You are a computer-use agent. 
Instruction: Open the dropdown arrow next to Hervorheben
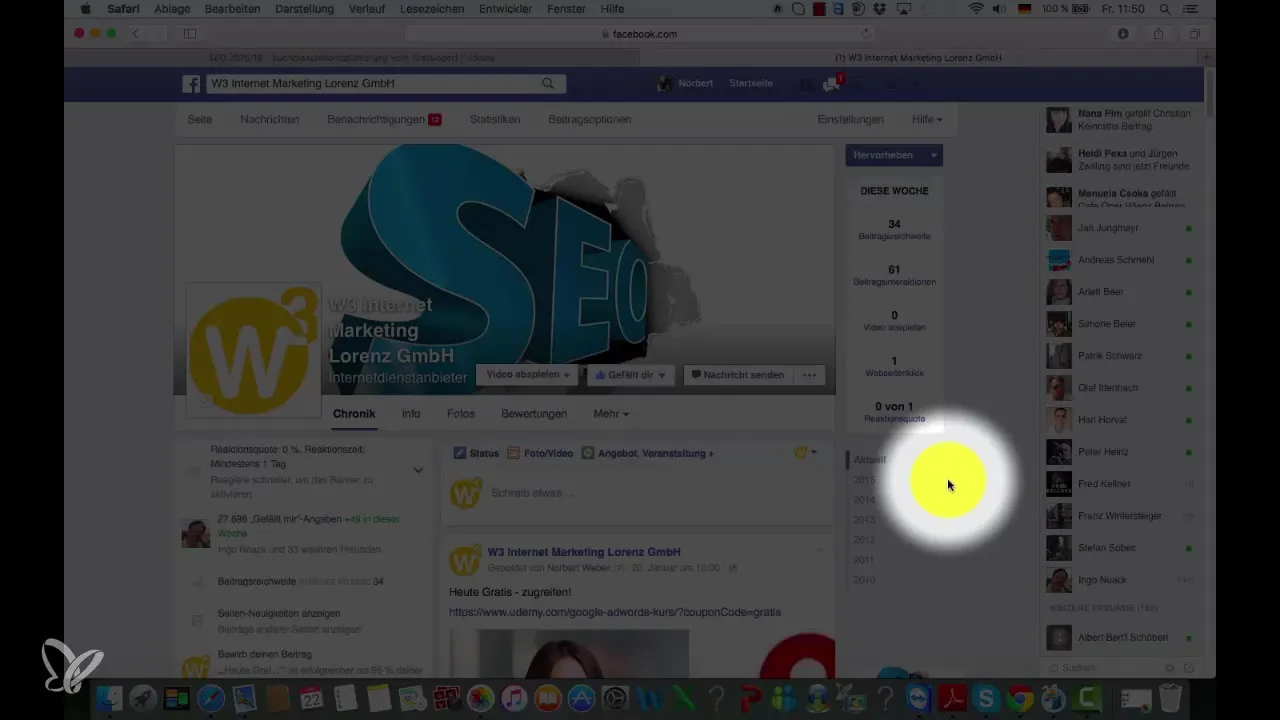click(933, 155)
